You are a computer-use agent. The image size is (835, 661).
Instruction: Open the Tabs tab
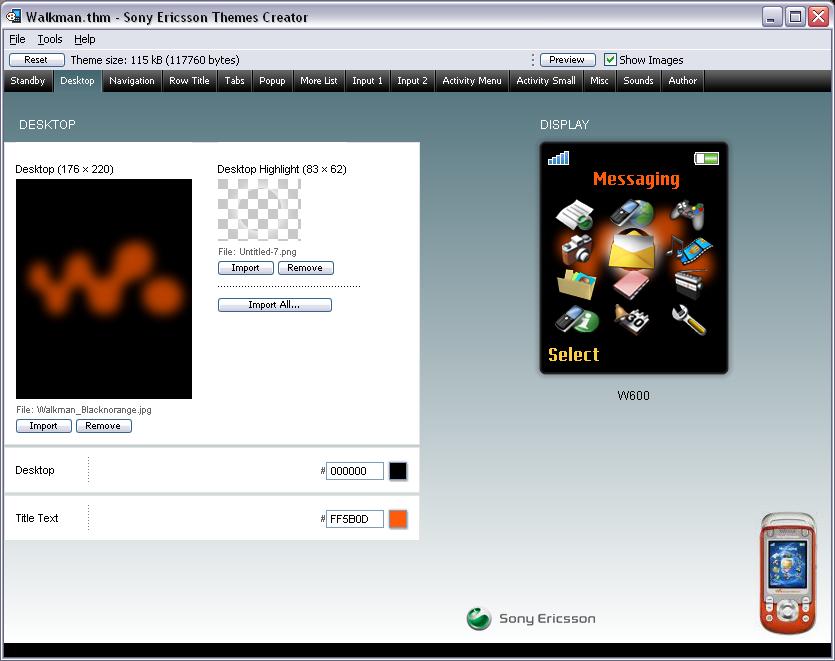coord(234,80)
